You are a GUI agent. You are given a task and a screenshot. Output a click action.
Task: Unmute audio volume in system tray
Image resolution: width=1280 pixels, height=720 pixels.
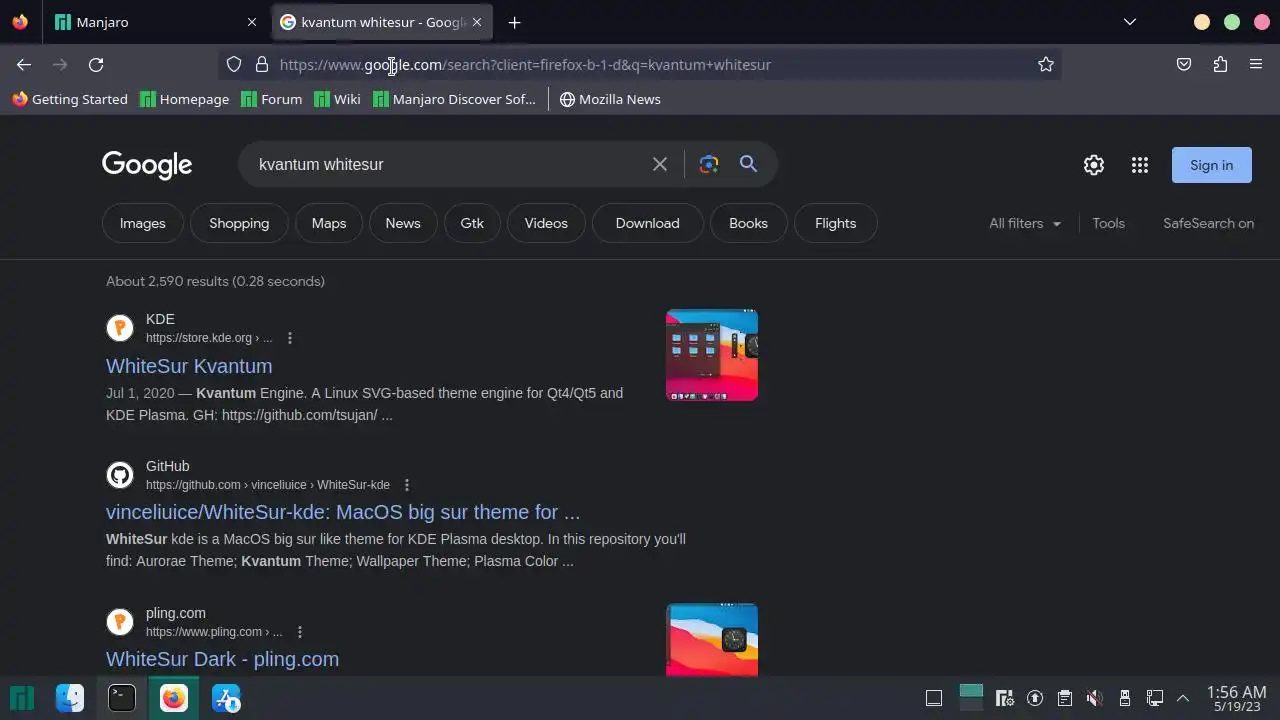(1095, 698)
